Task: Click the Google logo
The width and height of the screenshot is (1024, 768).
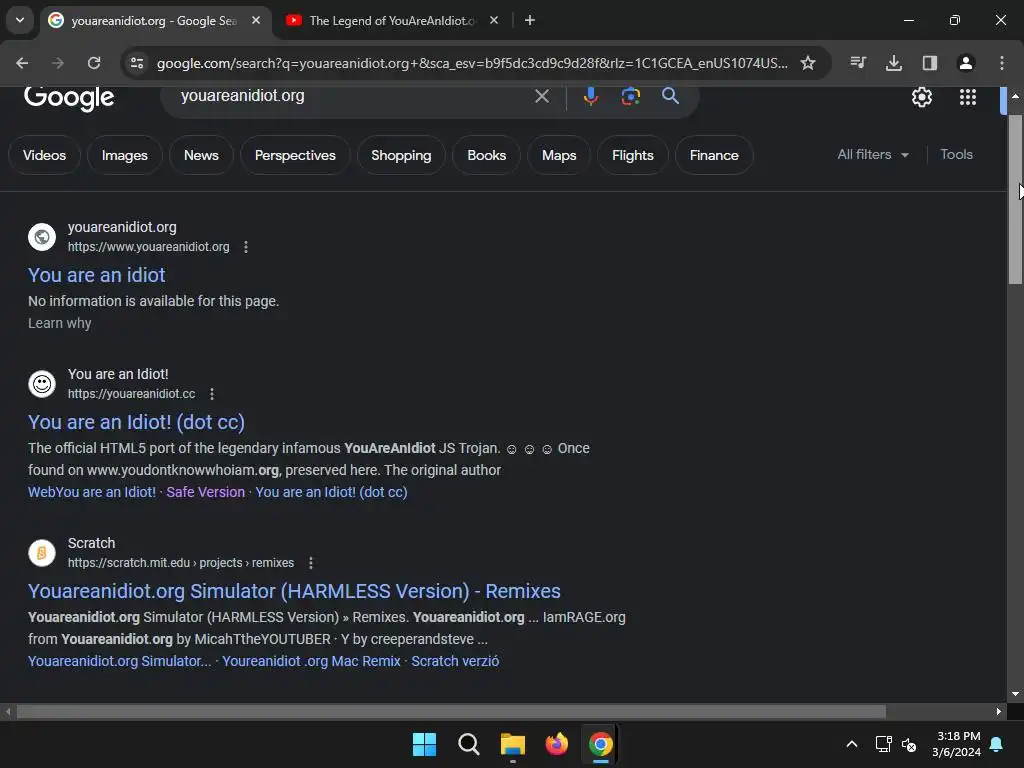Action: 69,98
